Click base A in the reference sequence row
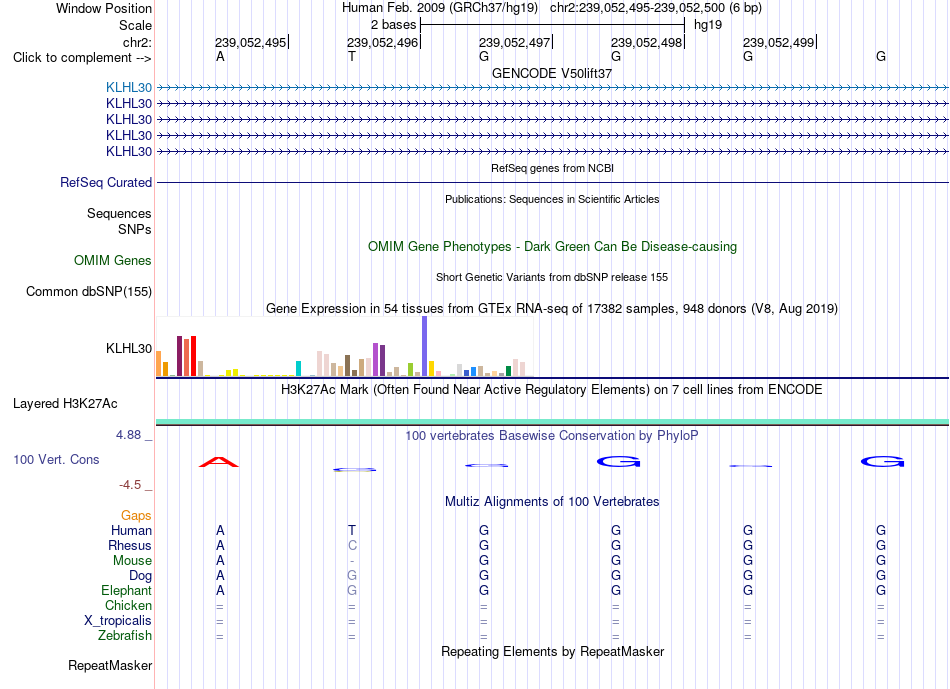Image resolution: width=950 pixels, height=689 pixels. (x=220, y=56)
